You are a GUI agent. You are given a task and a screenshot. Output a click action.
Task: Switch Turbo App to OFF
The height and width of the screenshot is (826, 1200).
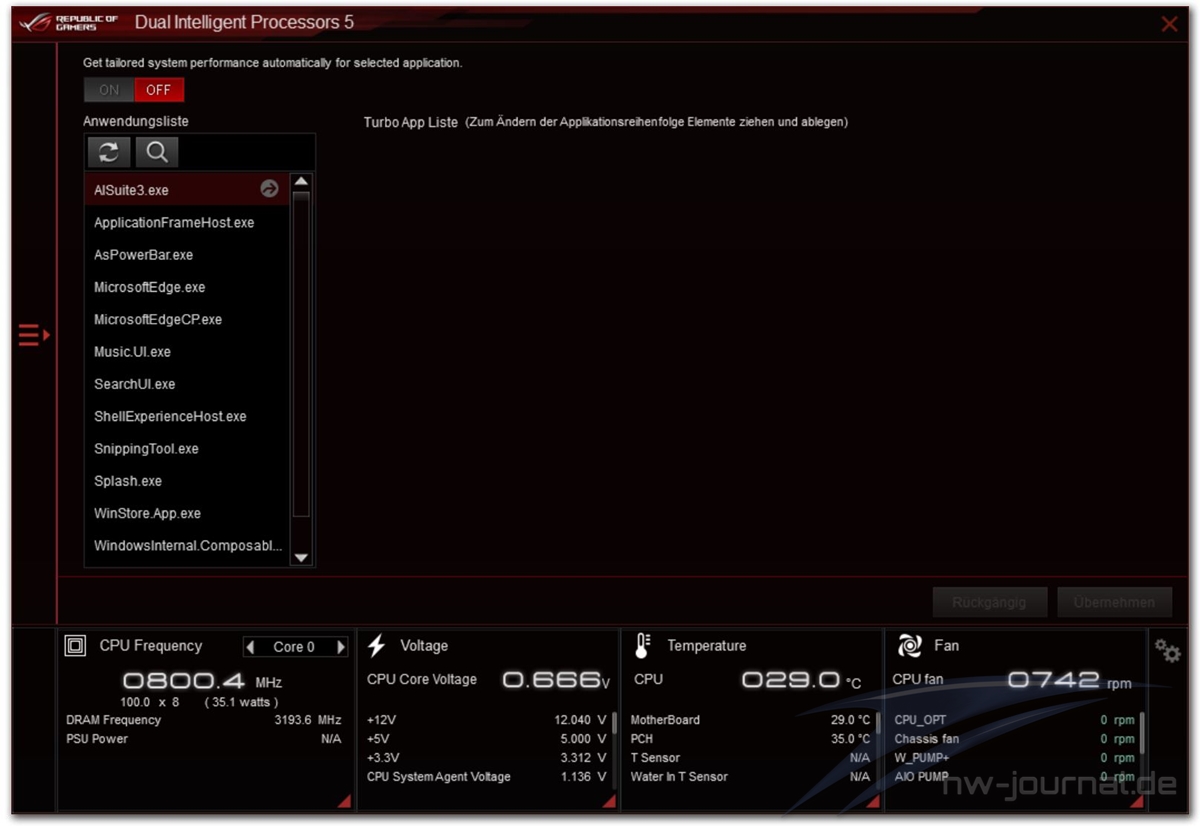pyautogui.click(x=159, y=90)
